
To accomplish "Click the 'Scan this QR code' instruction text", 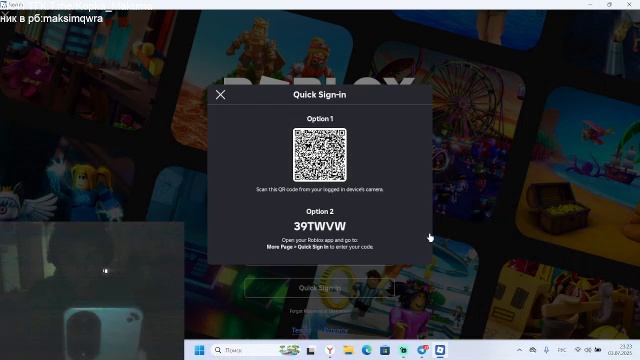I will pyautogui.click(x=320, y=189).
